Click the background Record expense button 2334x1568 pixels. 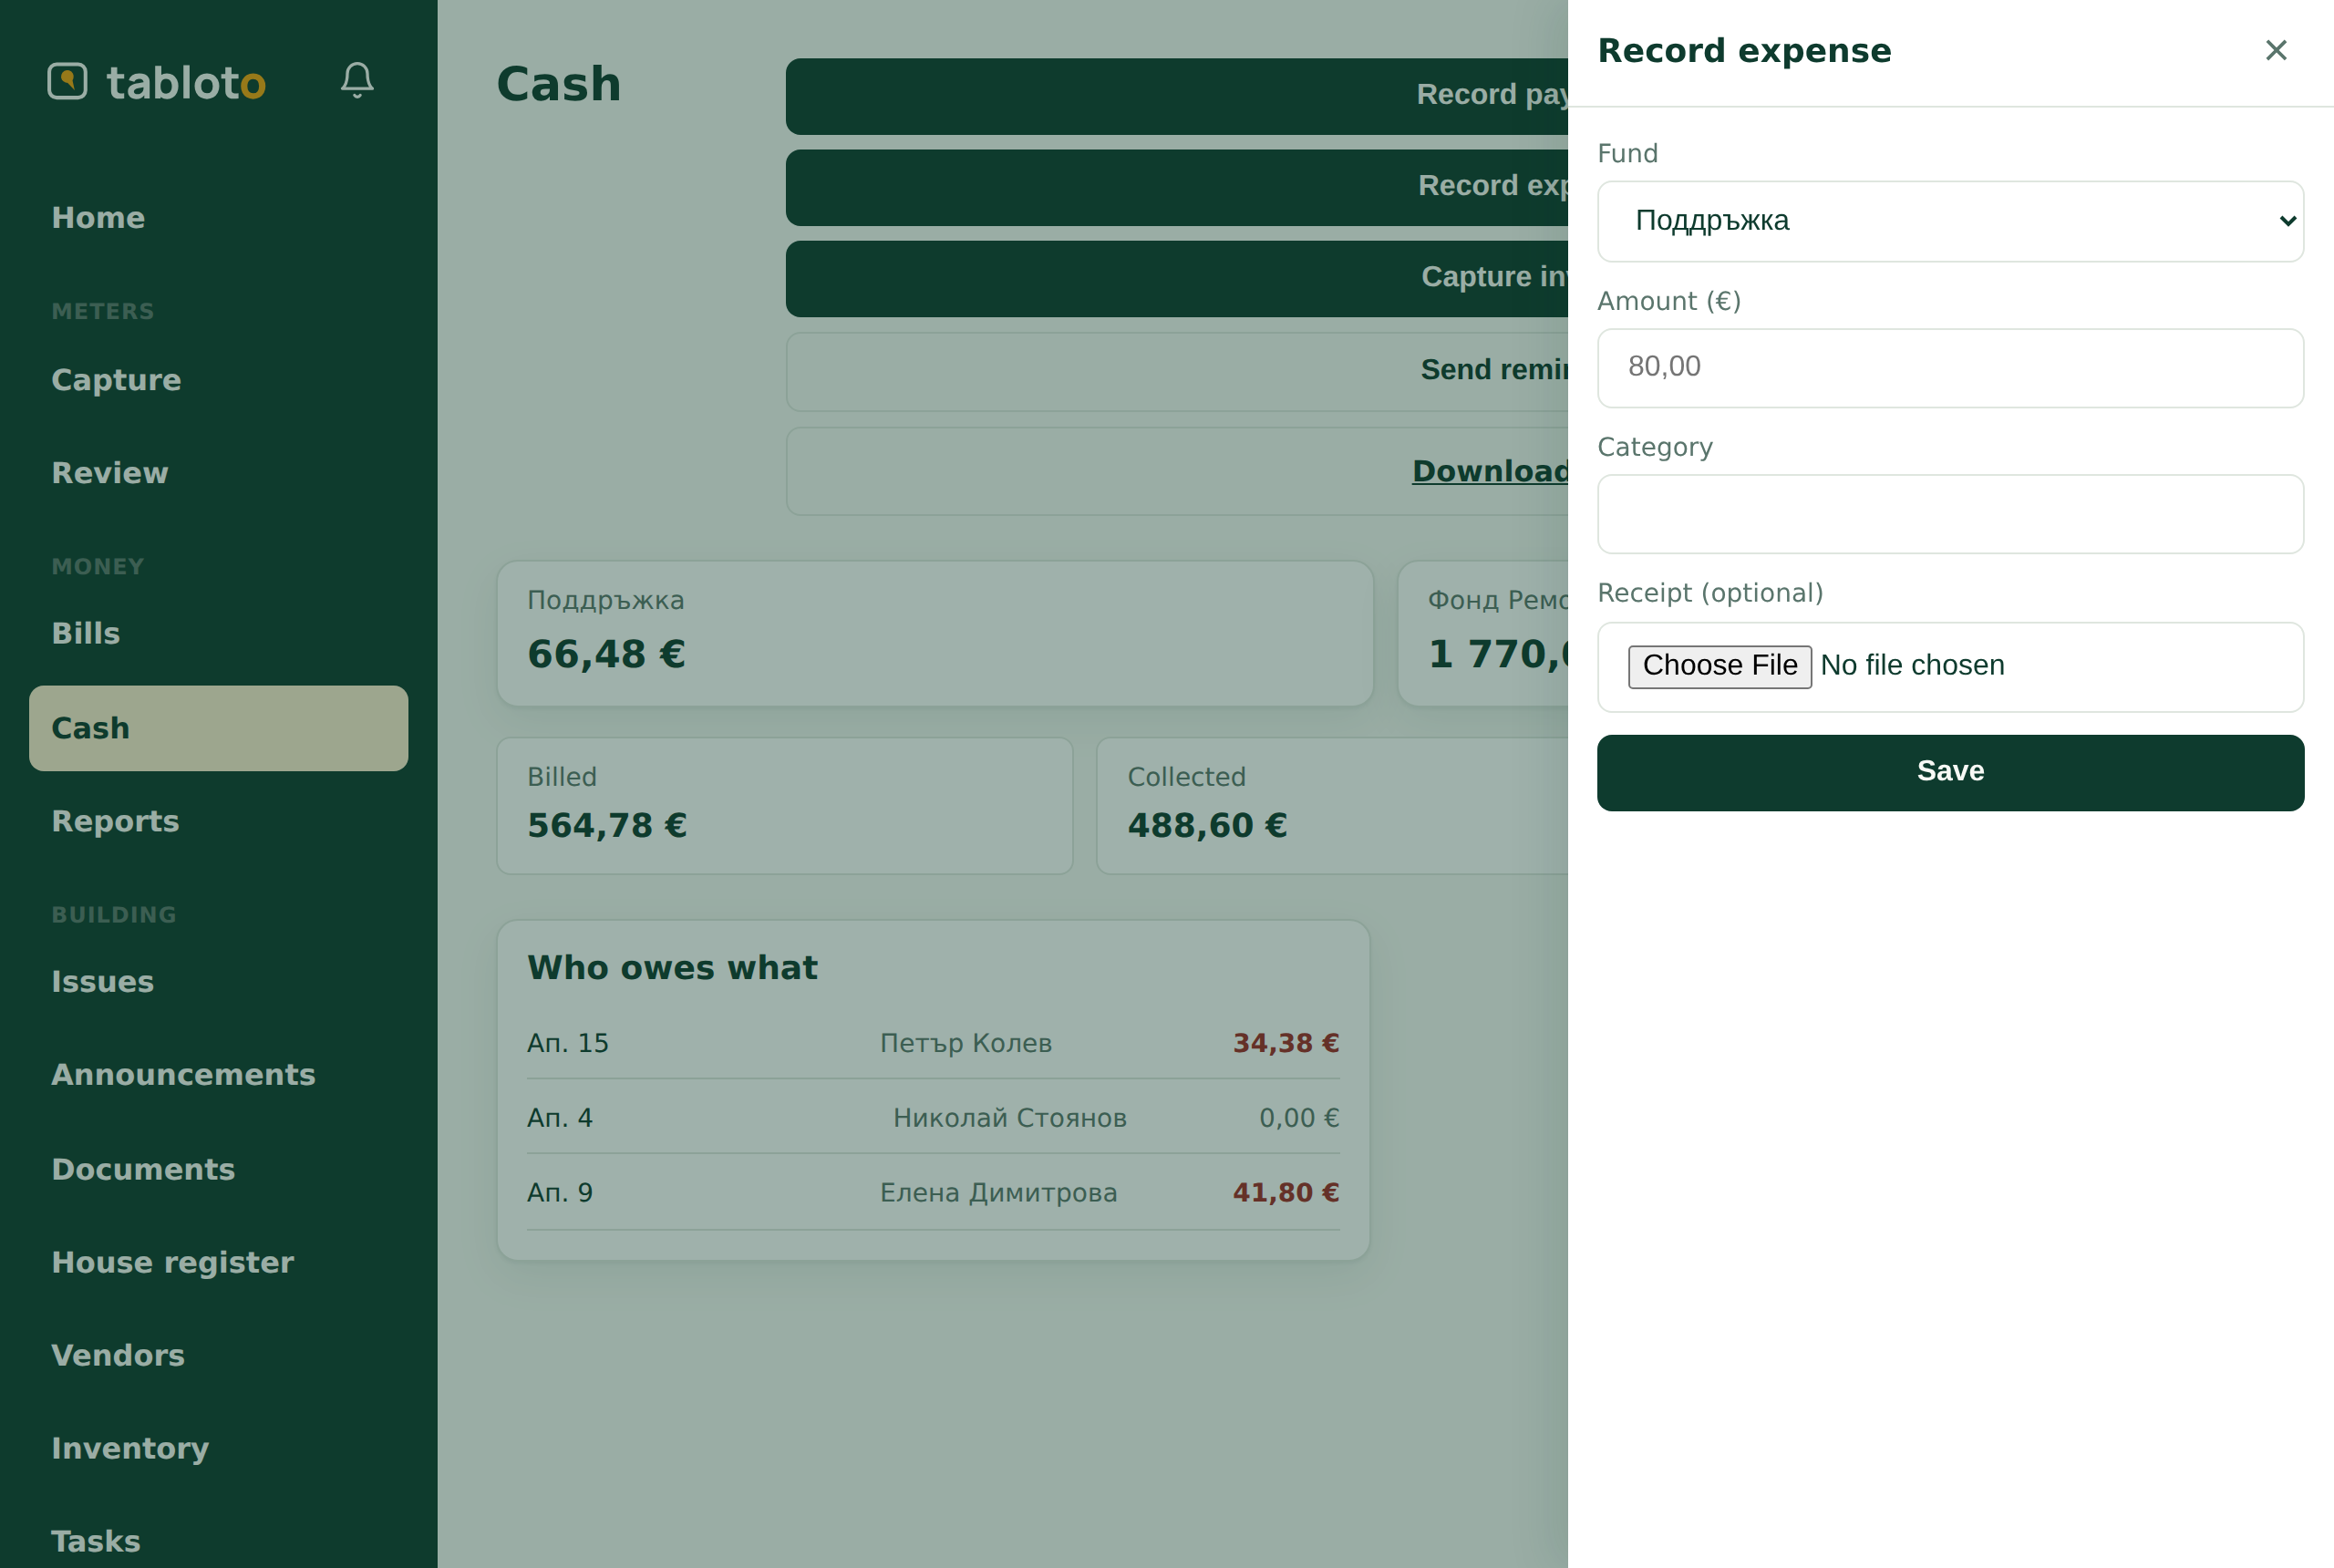[x=1176, y=187]
